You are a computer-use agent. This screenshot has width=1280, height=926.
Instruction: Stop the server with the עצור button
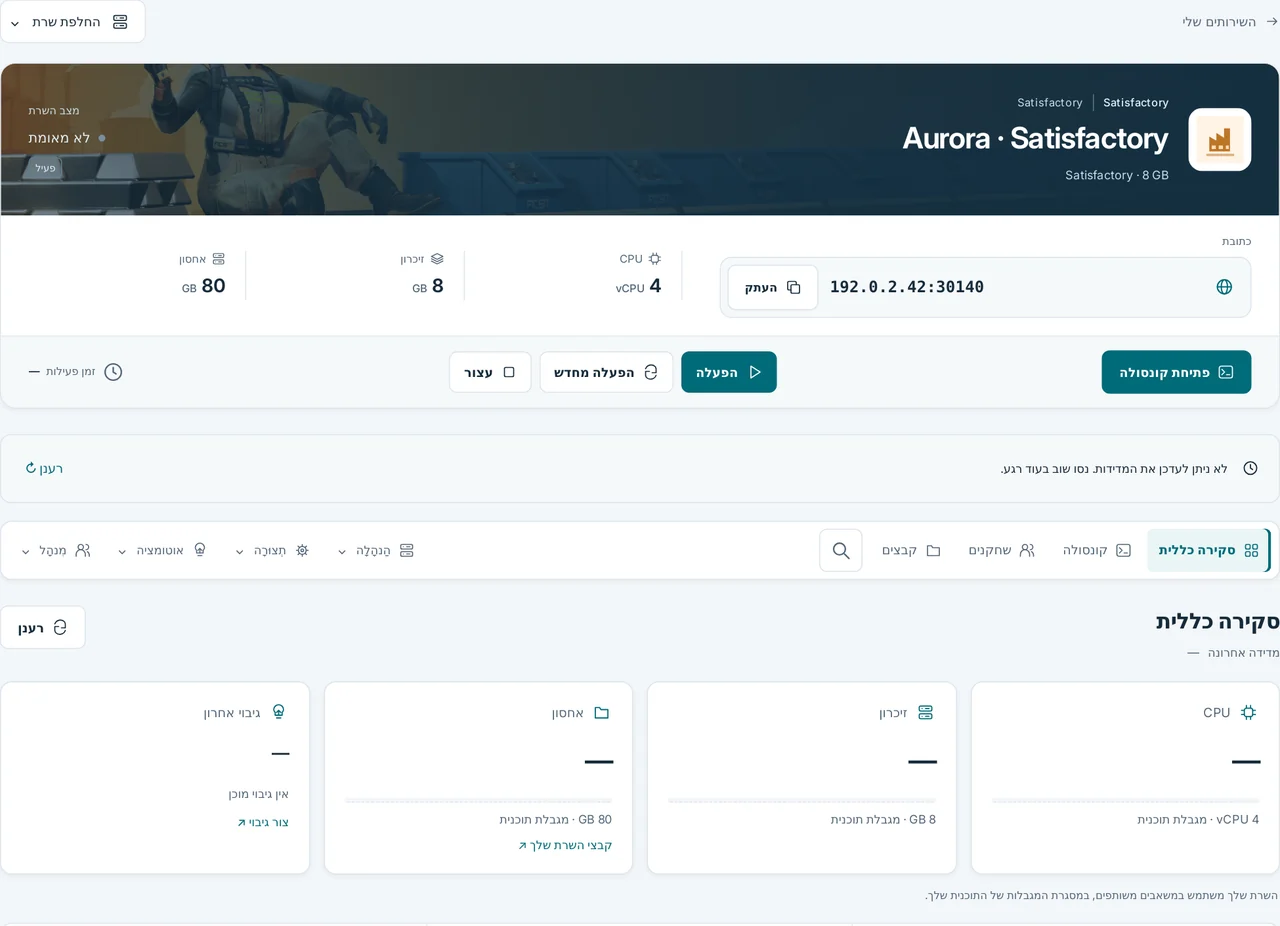pos(490,372)
